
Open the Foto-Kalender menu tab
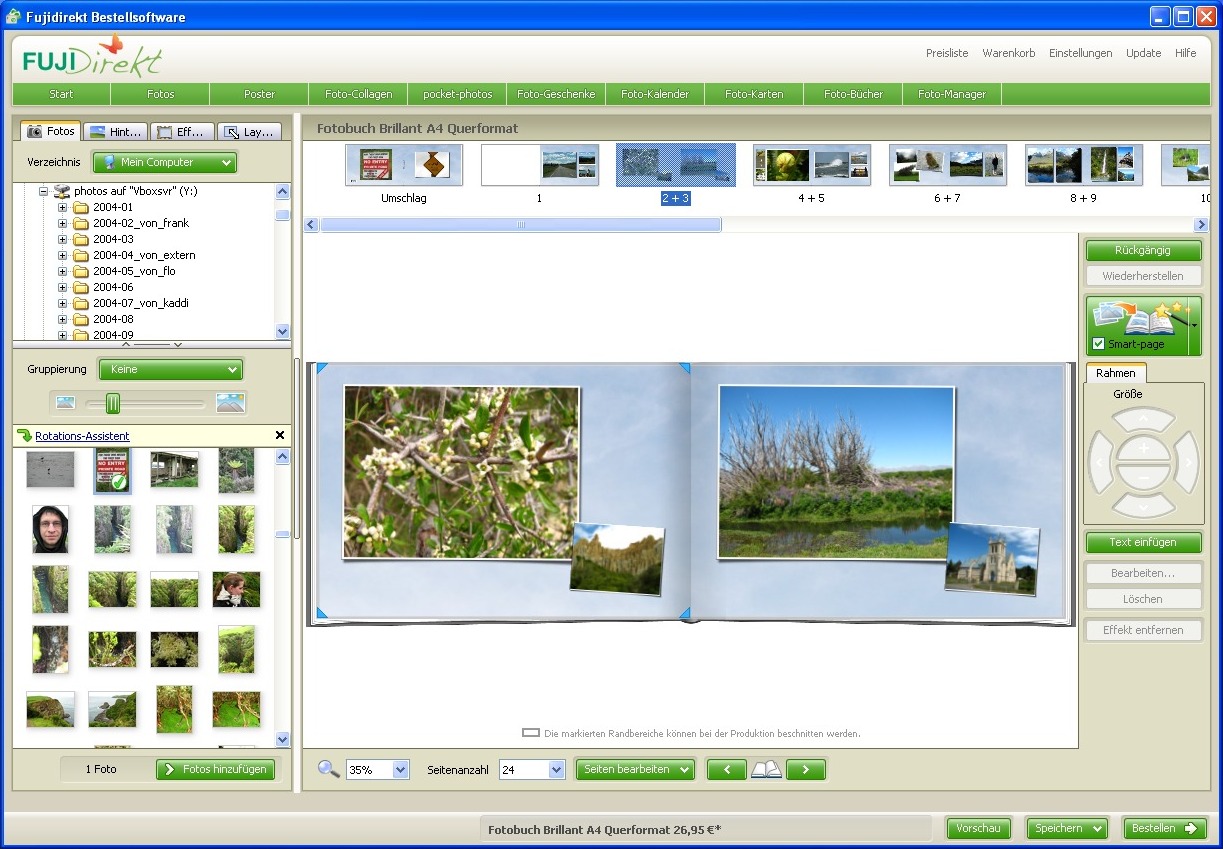[x=655, y=94]
